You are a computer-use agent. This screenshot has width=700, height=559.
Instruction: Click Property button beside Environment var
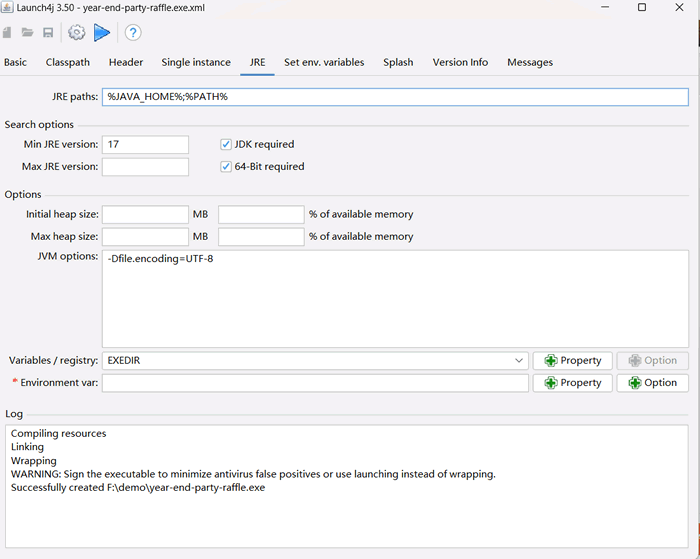(572, 382)
